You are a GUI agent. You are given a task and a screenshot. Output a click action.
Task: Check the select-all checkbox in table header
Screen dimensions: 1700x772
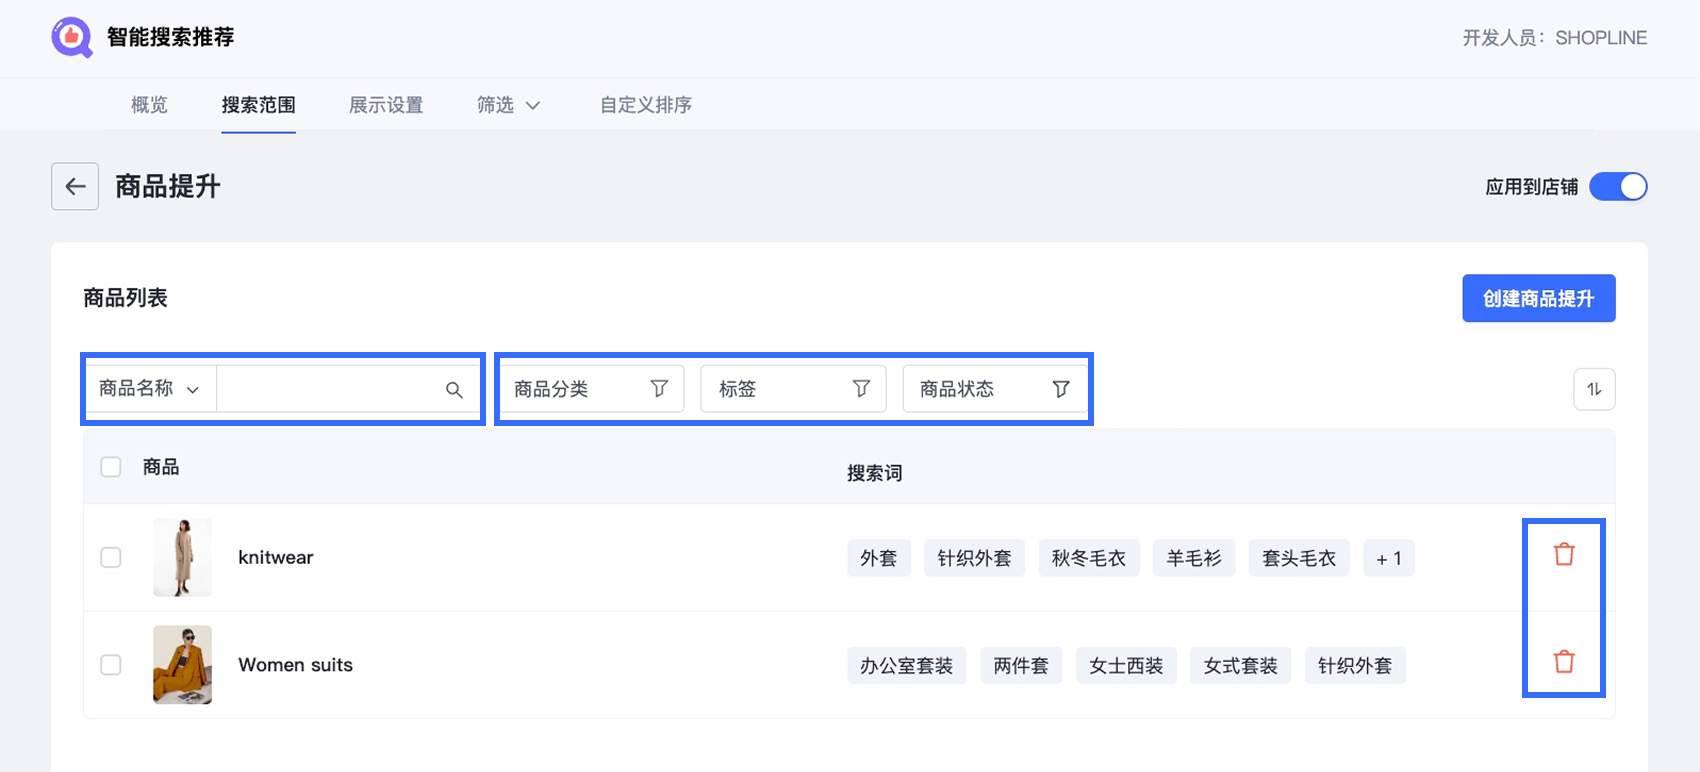click(x=111, y=467)
